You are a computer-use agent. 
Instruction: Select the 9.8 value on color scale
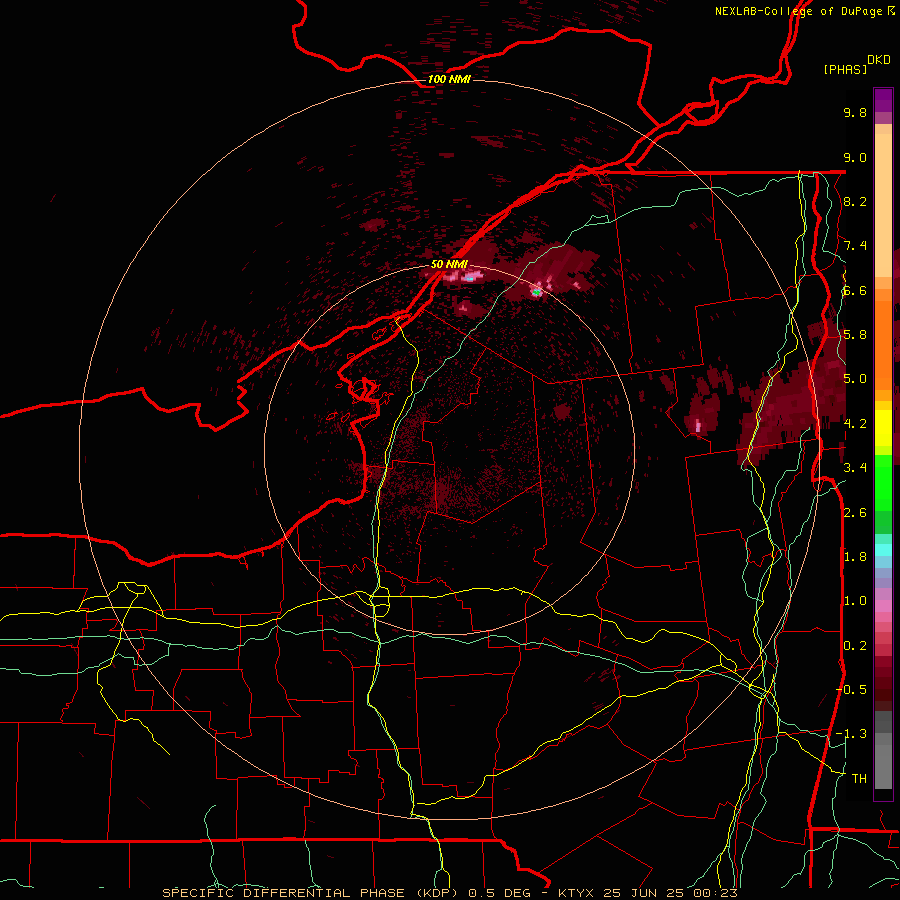[855, 112]
